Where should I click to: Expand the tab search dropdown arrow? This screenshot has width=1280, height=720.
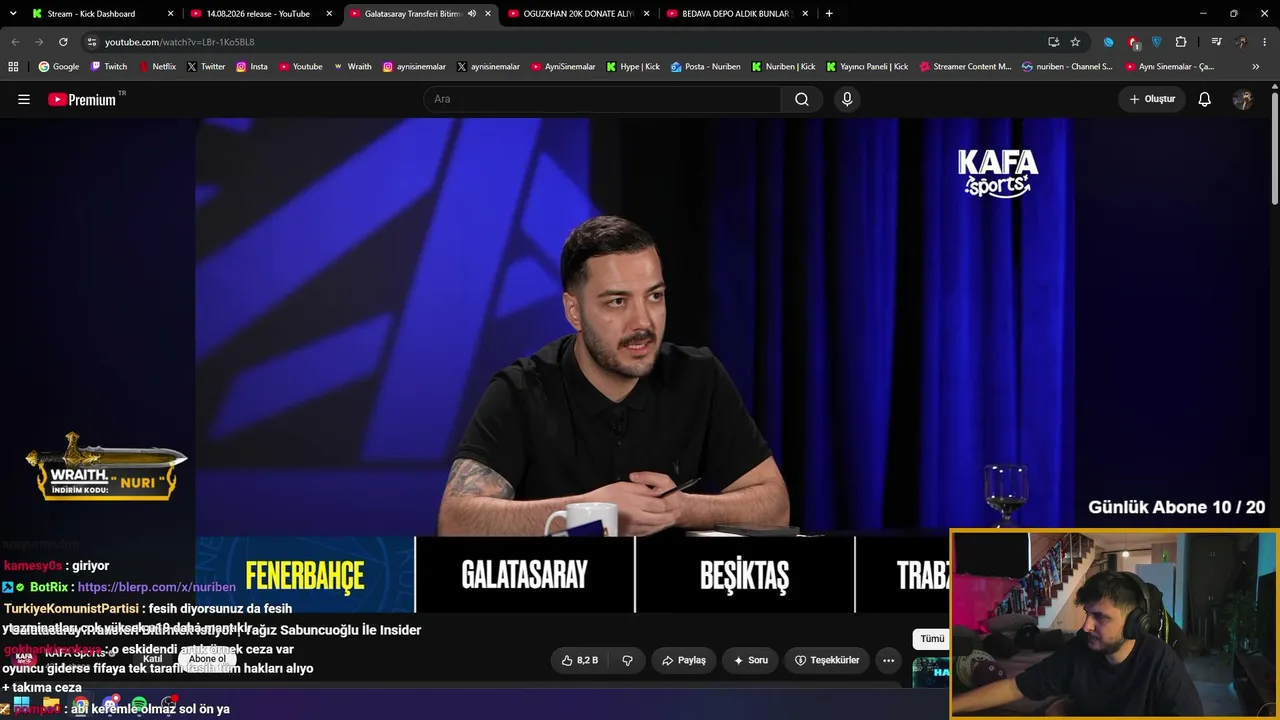[x=15, y=14]
